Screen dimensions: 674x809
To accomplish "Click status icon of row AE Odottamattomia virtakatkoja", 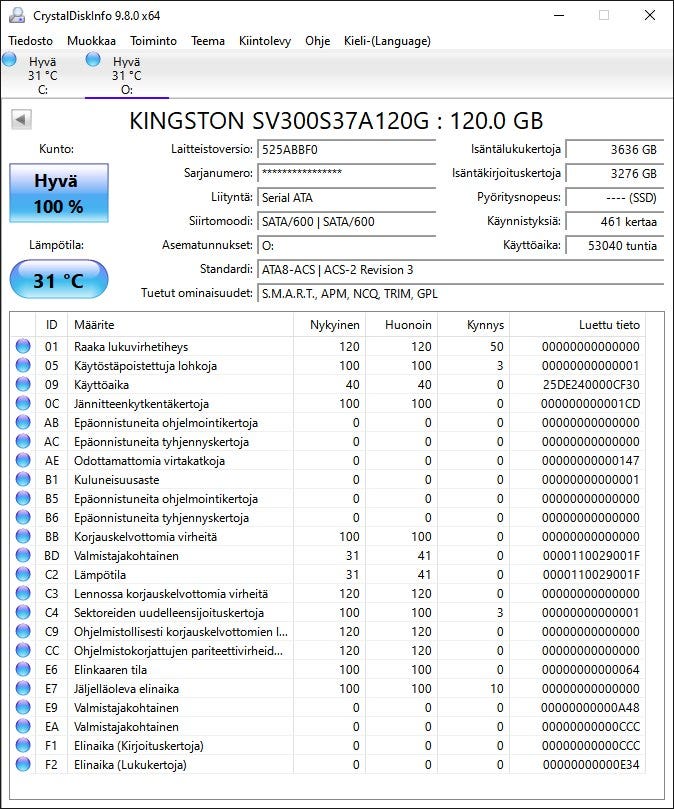I will (23, 460).
